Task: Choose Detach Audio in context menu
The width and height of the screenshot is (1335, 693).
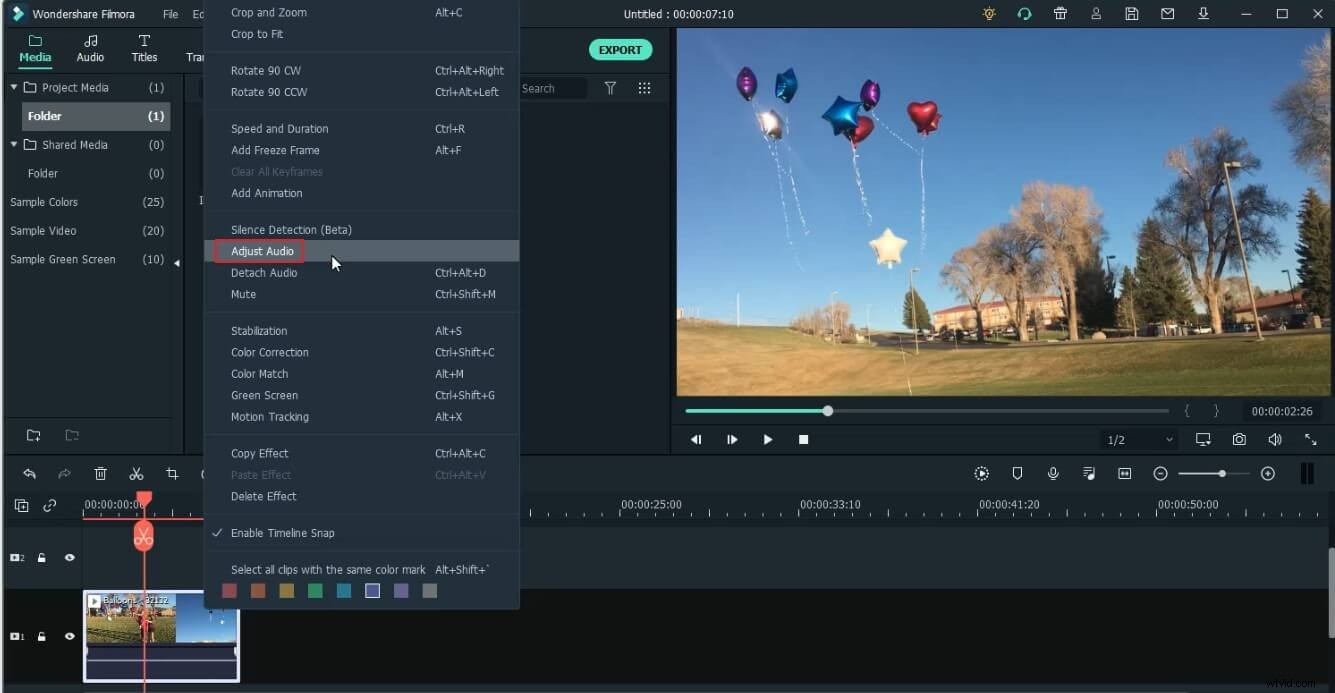Action: click(x=263, y=273)
